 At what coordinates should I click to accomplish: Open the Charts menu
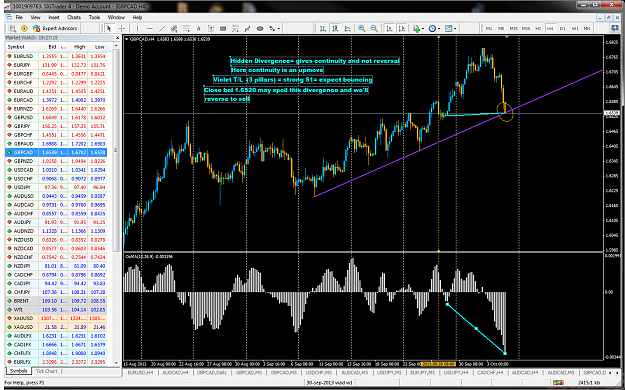(x=74, y=17)
